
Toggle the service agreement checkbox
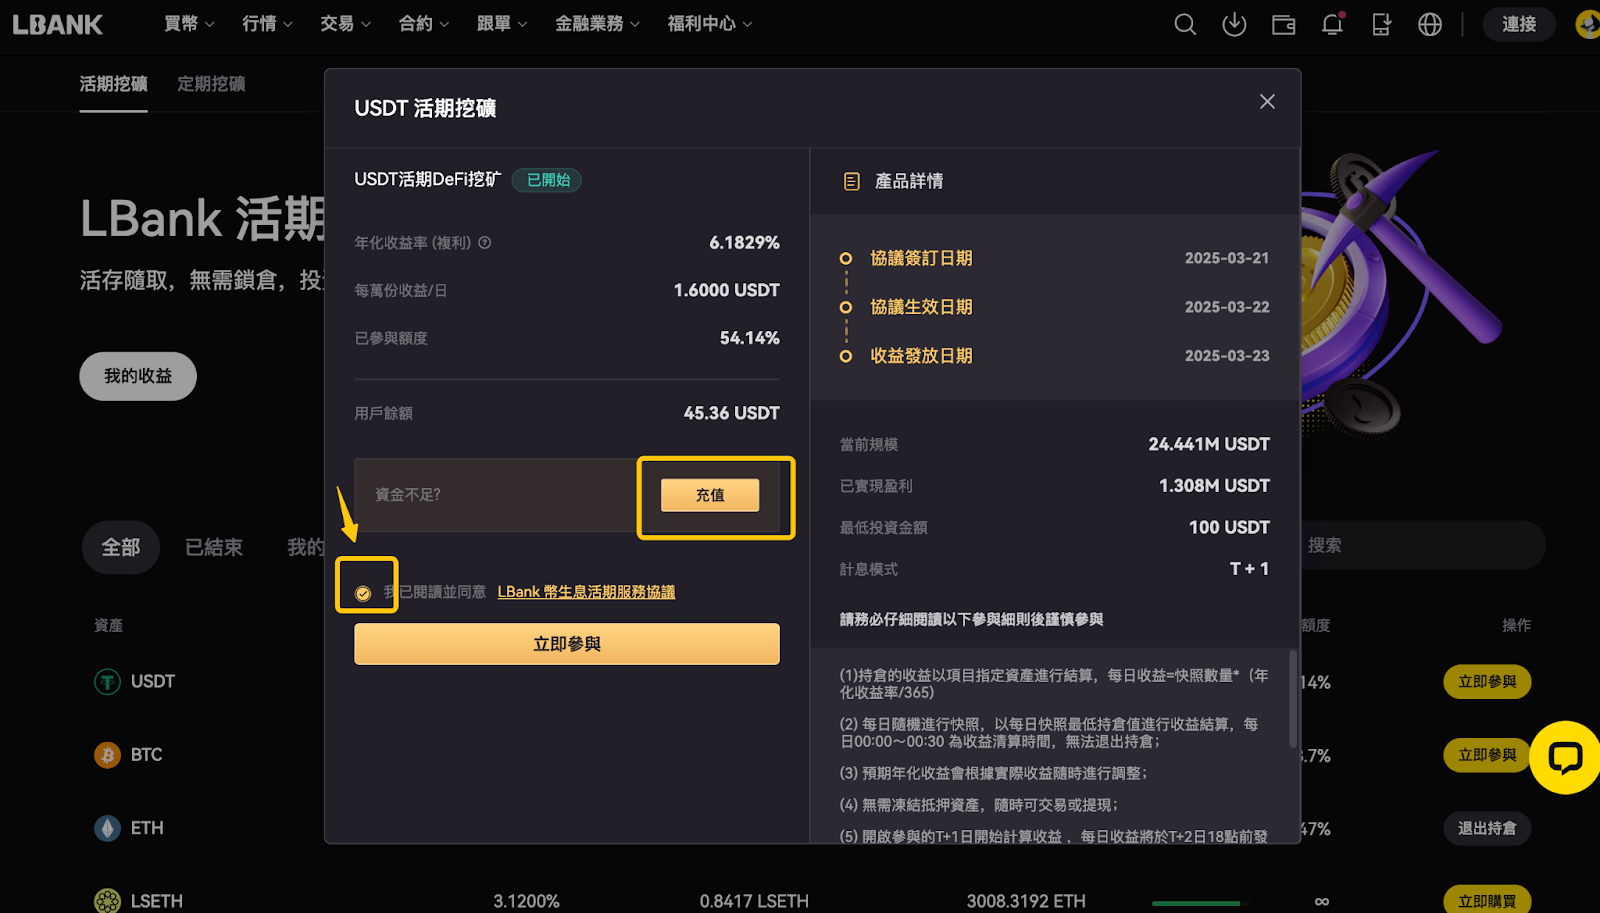pyautogui.click(x=363, y=593)
